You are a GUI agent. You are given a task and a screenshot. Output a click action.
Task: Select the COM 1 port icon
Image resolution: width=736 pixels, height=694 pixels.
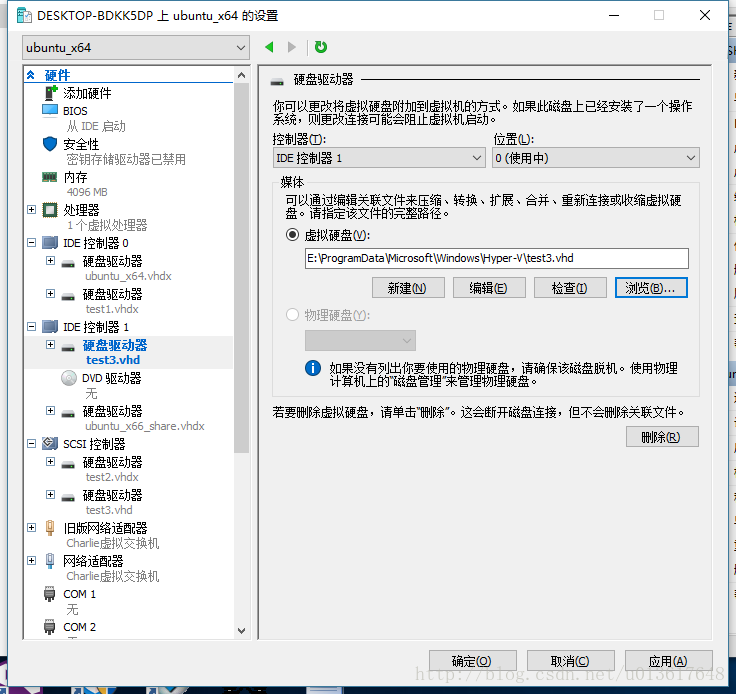(49, 594)
